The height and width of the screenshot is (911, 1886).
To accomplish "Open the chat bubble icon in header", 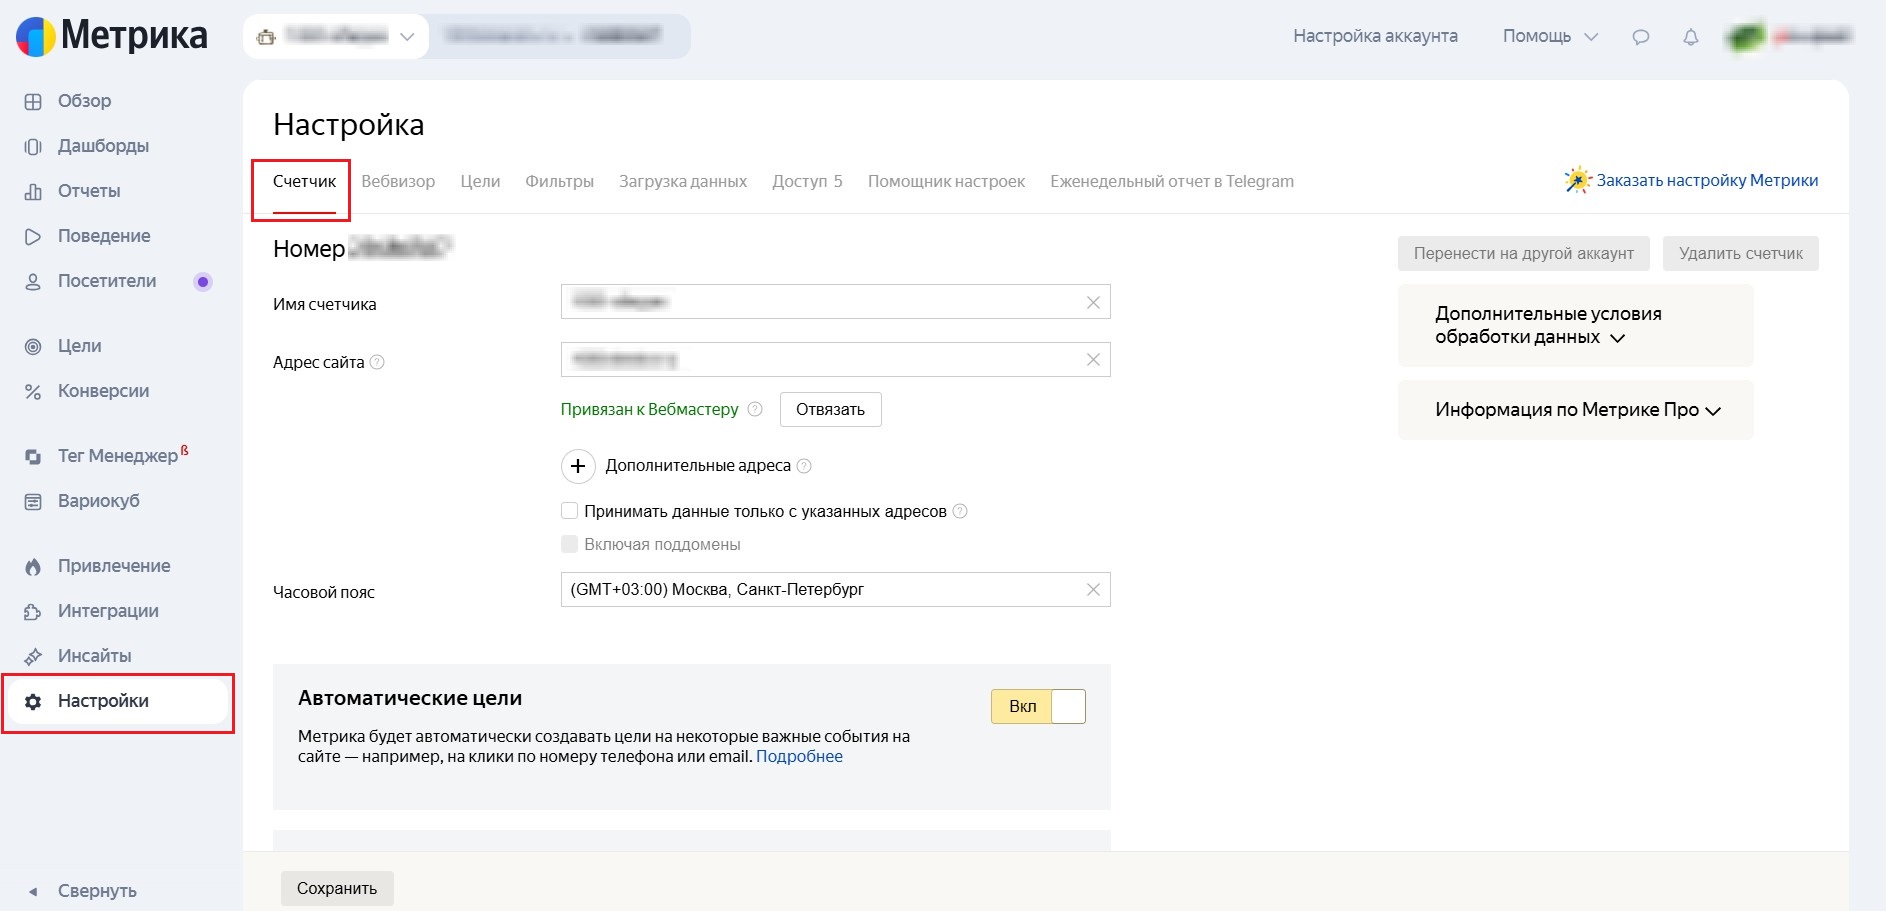I will pos(1641,37).
